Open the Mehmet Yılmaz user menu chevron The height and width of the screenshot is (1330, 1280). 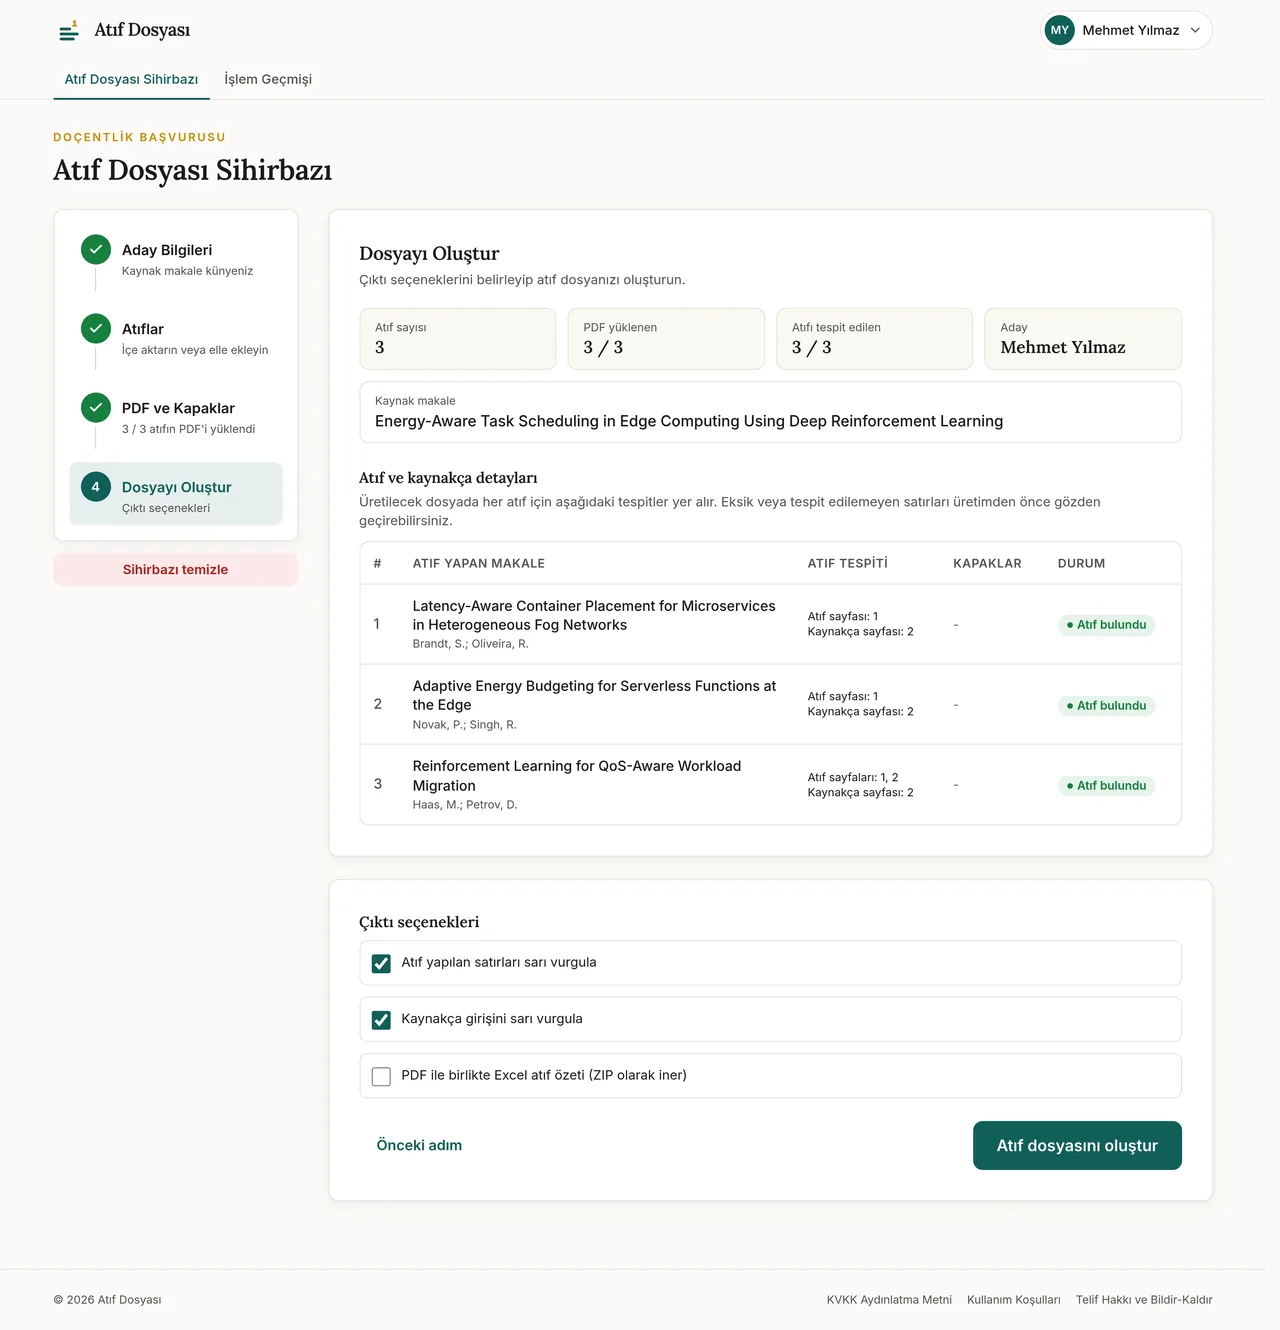pos(1195,30)
